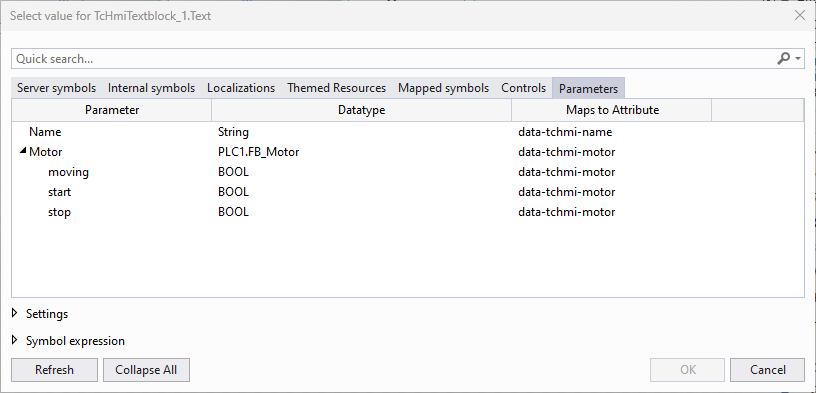
Task: Focus the Quick search field
Action: point(393,59)
